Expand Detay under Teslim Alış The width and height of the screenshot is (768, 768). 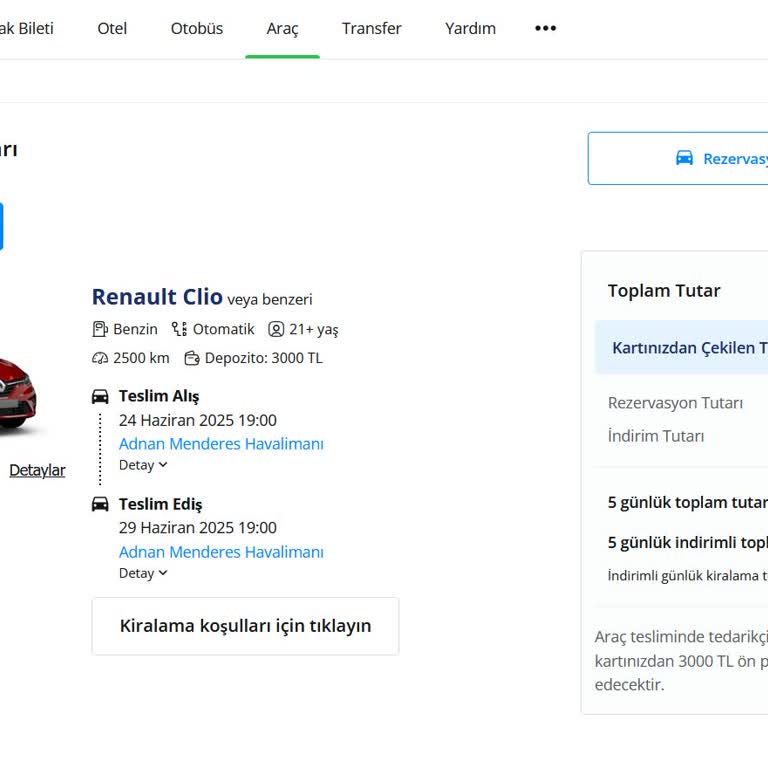[x=143, y=465]
